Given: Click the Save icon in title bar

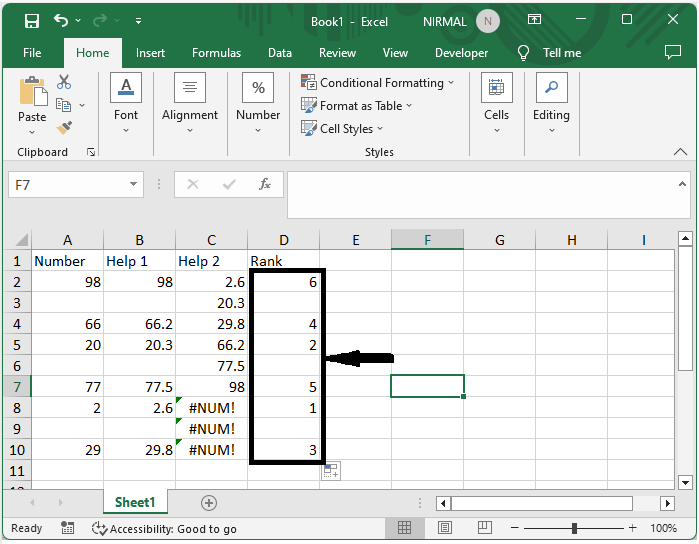Looking at the screenshot, I should pos(31,21).
